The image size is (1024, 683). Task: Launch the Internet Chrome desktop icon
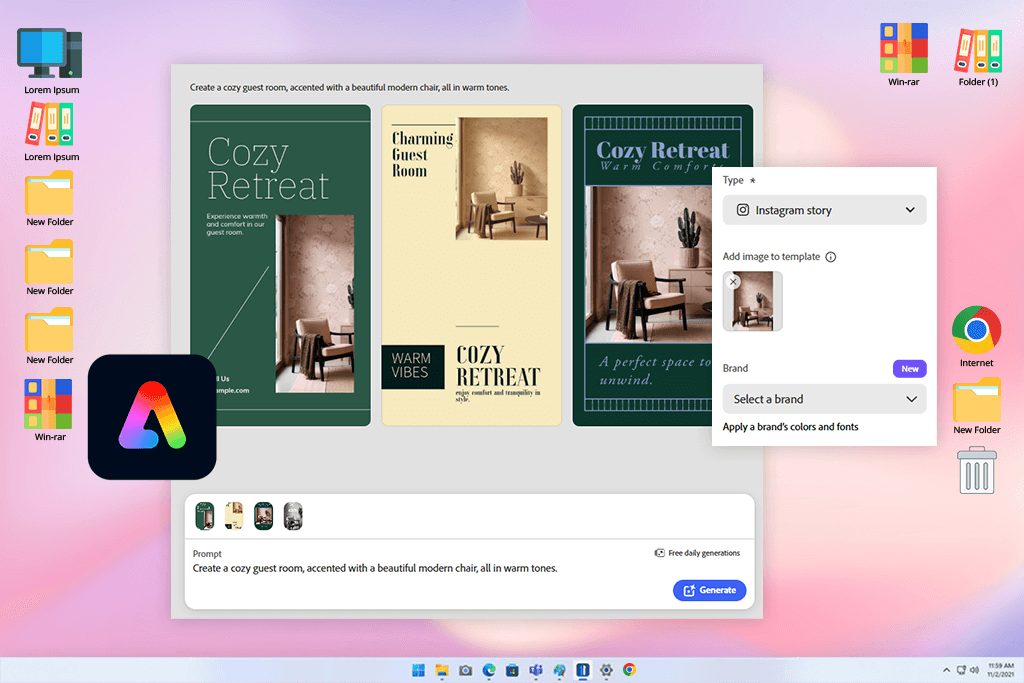click(x=976, y=337)
